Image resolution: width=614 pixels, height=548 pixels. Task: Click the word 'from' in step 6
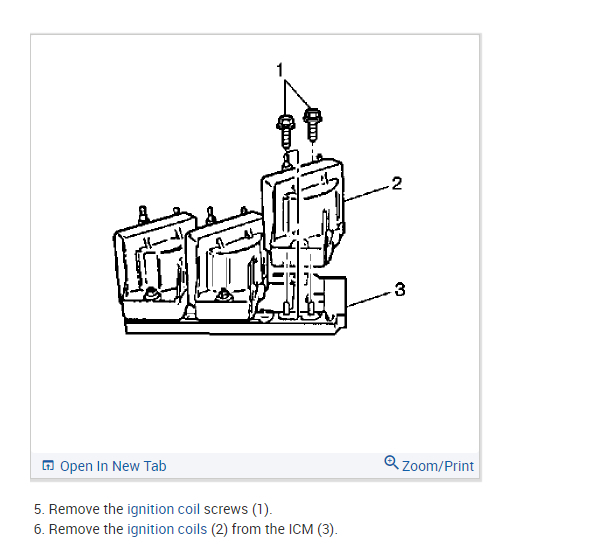246,529
